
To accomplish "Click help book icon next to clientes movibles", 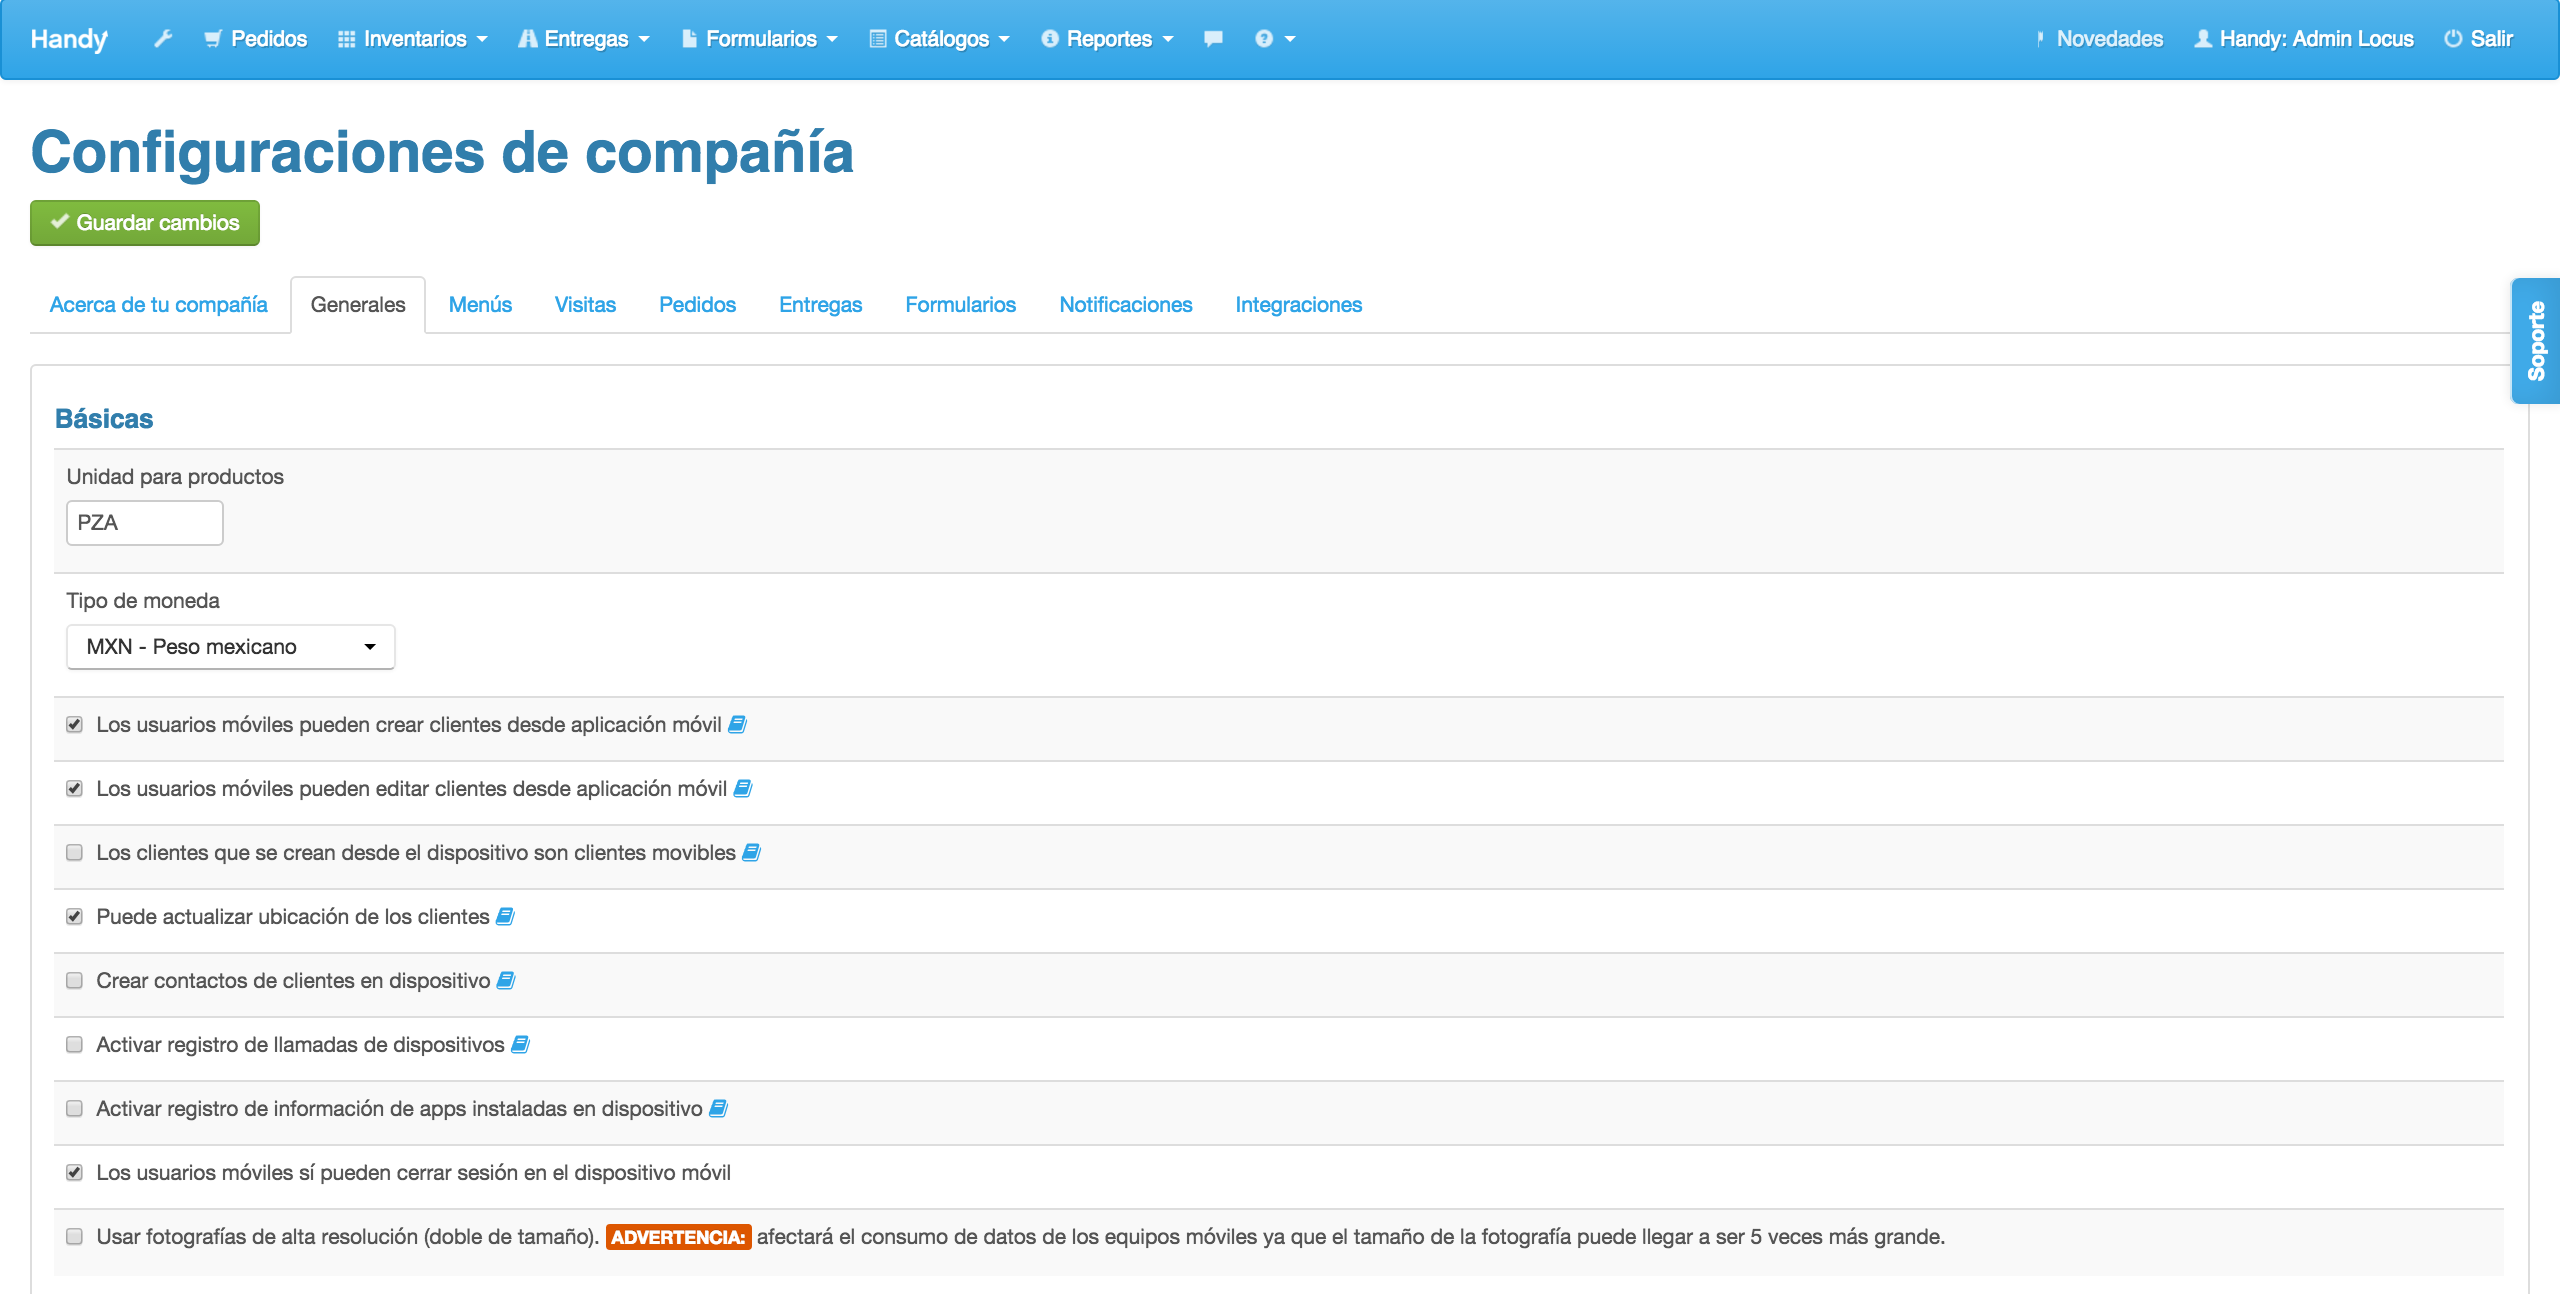I will pyautogui.click(x=751, y=853).
